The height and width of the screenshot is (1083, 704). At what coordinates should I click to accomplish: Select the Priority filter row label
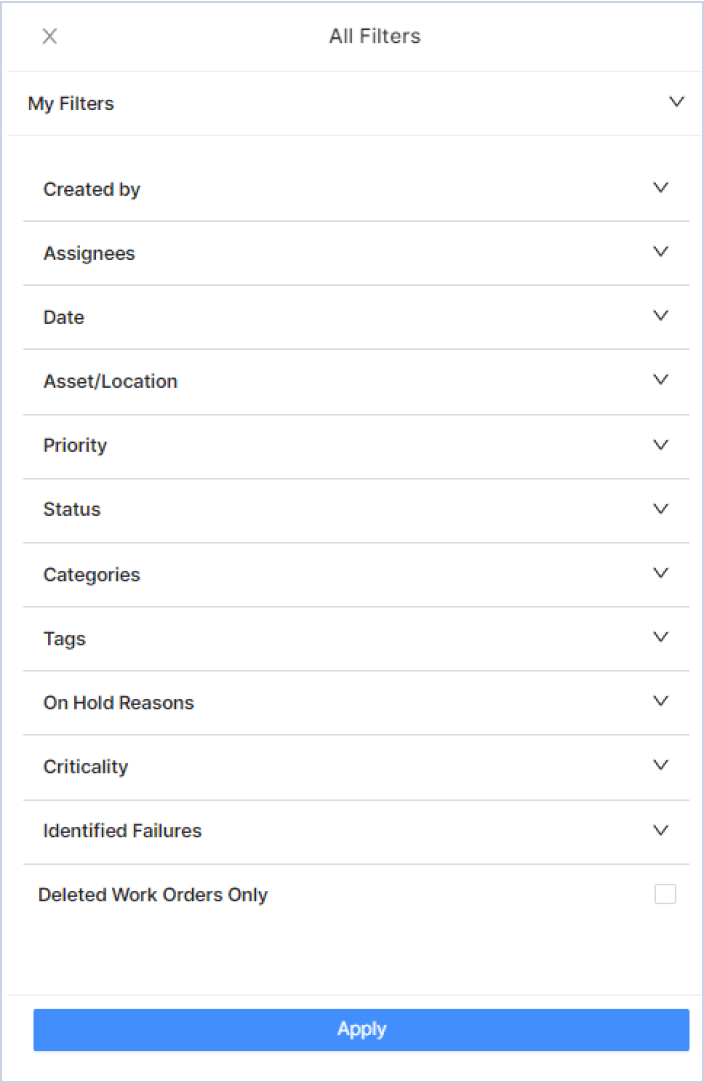(75, 446)
